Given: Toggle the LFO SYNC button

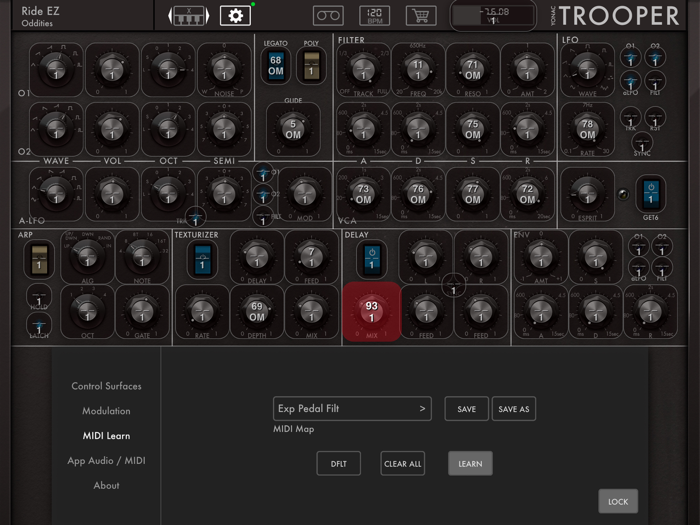Looking at the screenshot, I should click(x=642, y=143).
